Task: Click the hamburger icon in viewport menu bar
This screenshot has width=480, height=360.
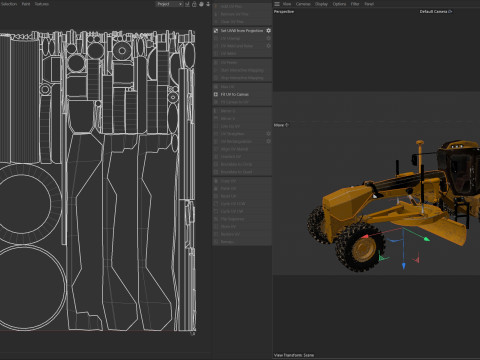Action: tap(277, 4)
